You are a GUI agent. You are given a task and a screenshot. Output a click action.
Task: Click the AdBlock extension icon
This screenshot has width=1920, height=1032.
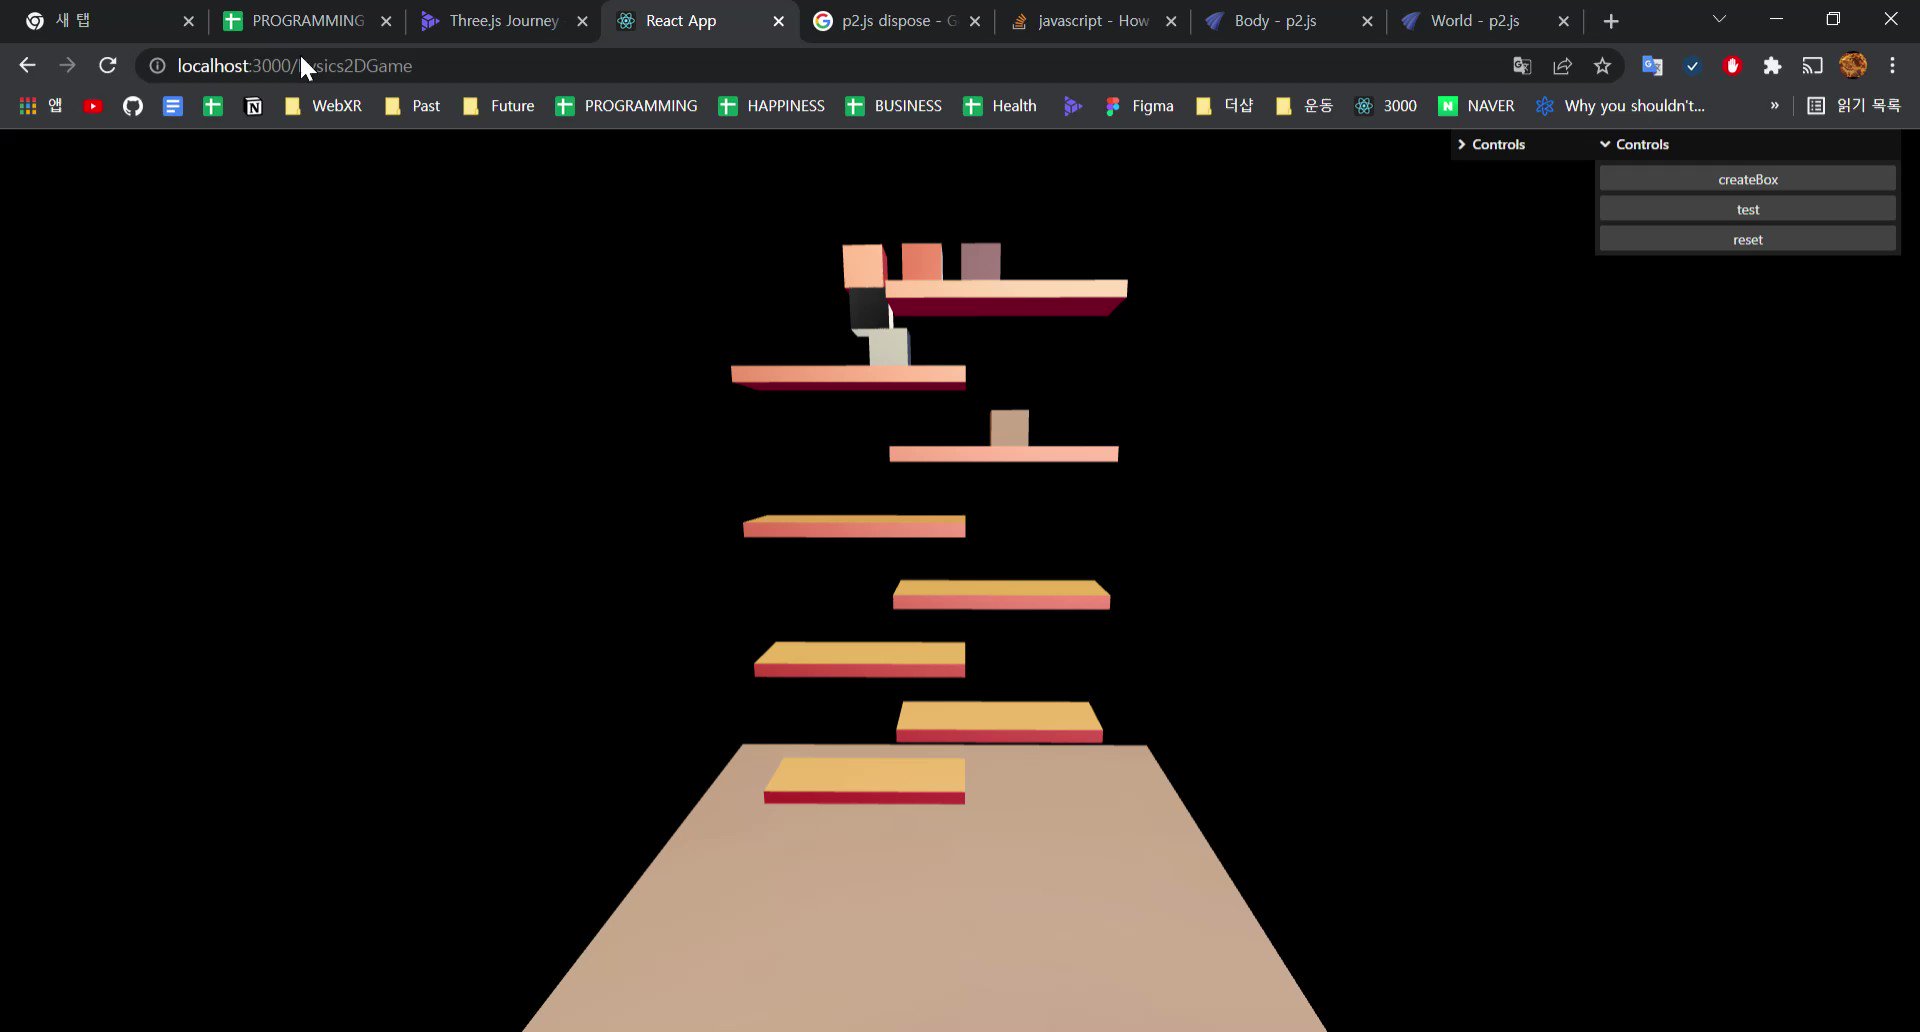1732,65
